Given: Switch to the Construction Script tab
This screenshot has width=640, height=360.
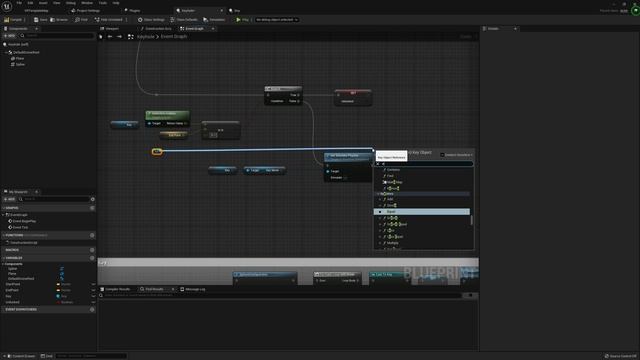Looking at the screenshot, I should click(156, 29).
